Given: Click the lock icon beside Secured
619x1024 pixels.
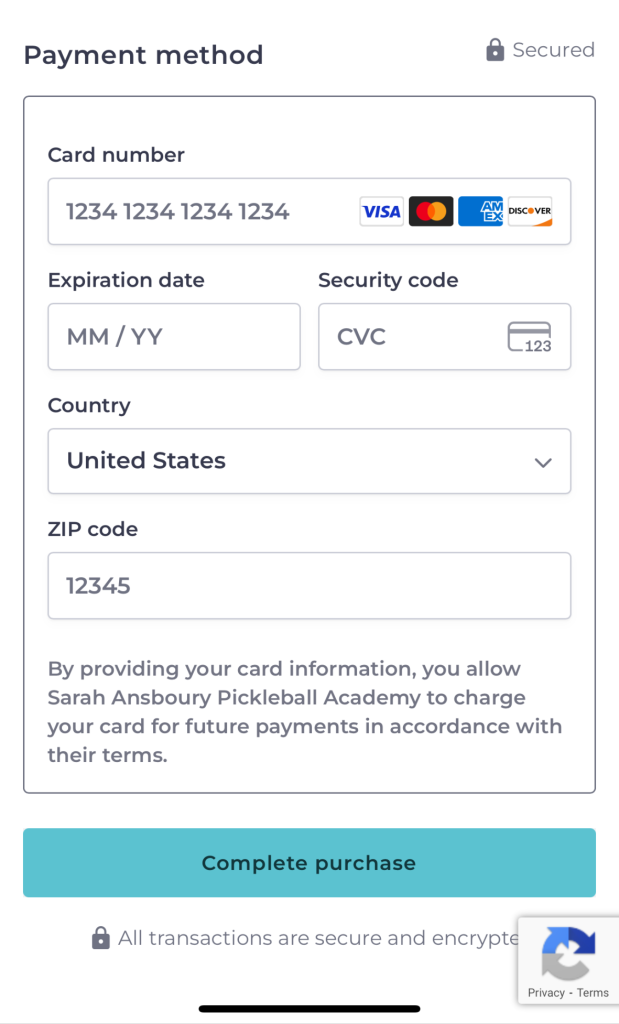Looking at the screenshot, I should tap(496, 50).
